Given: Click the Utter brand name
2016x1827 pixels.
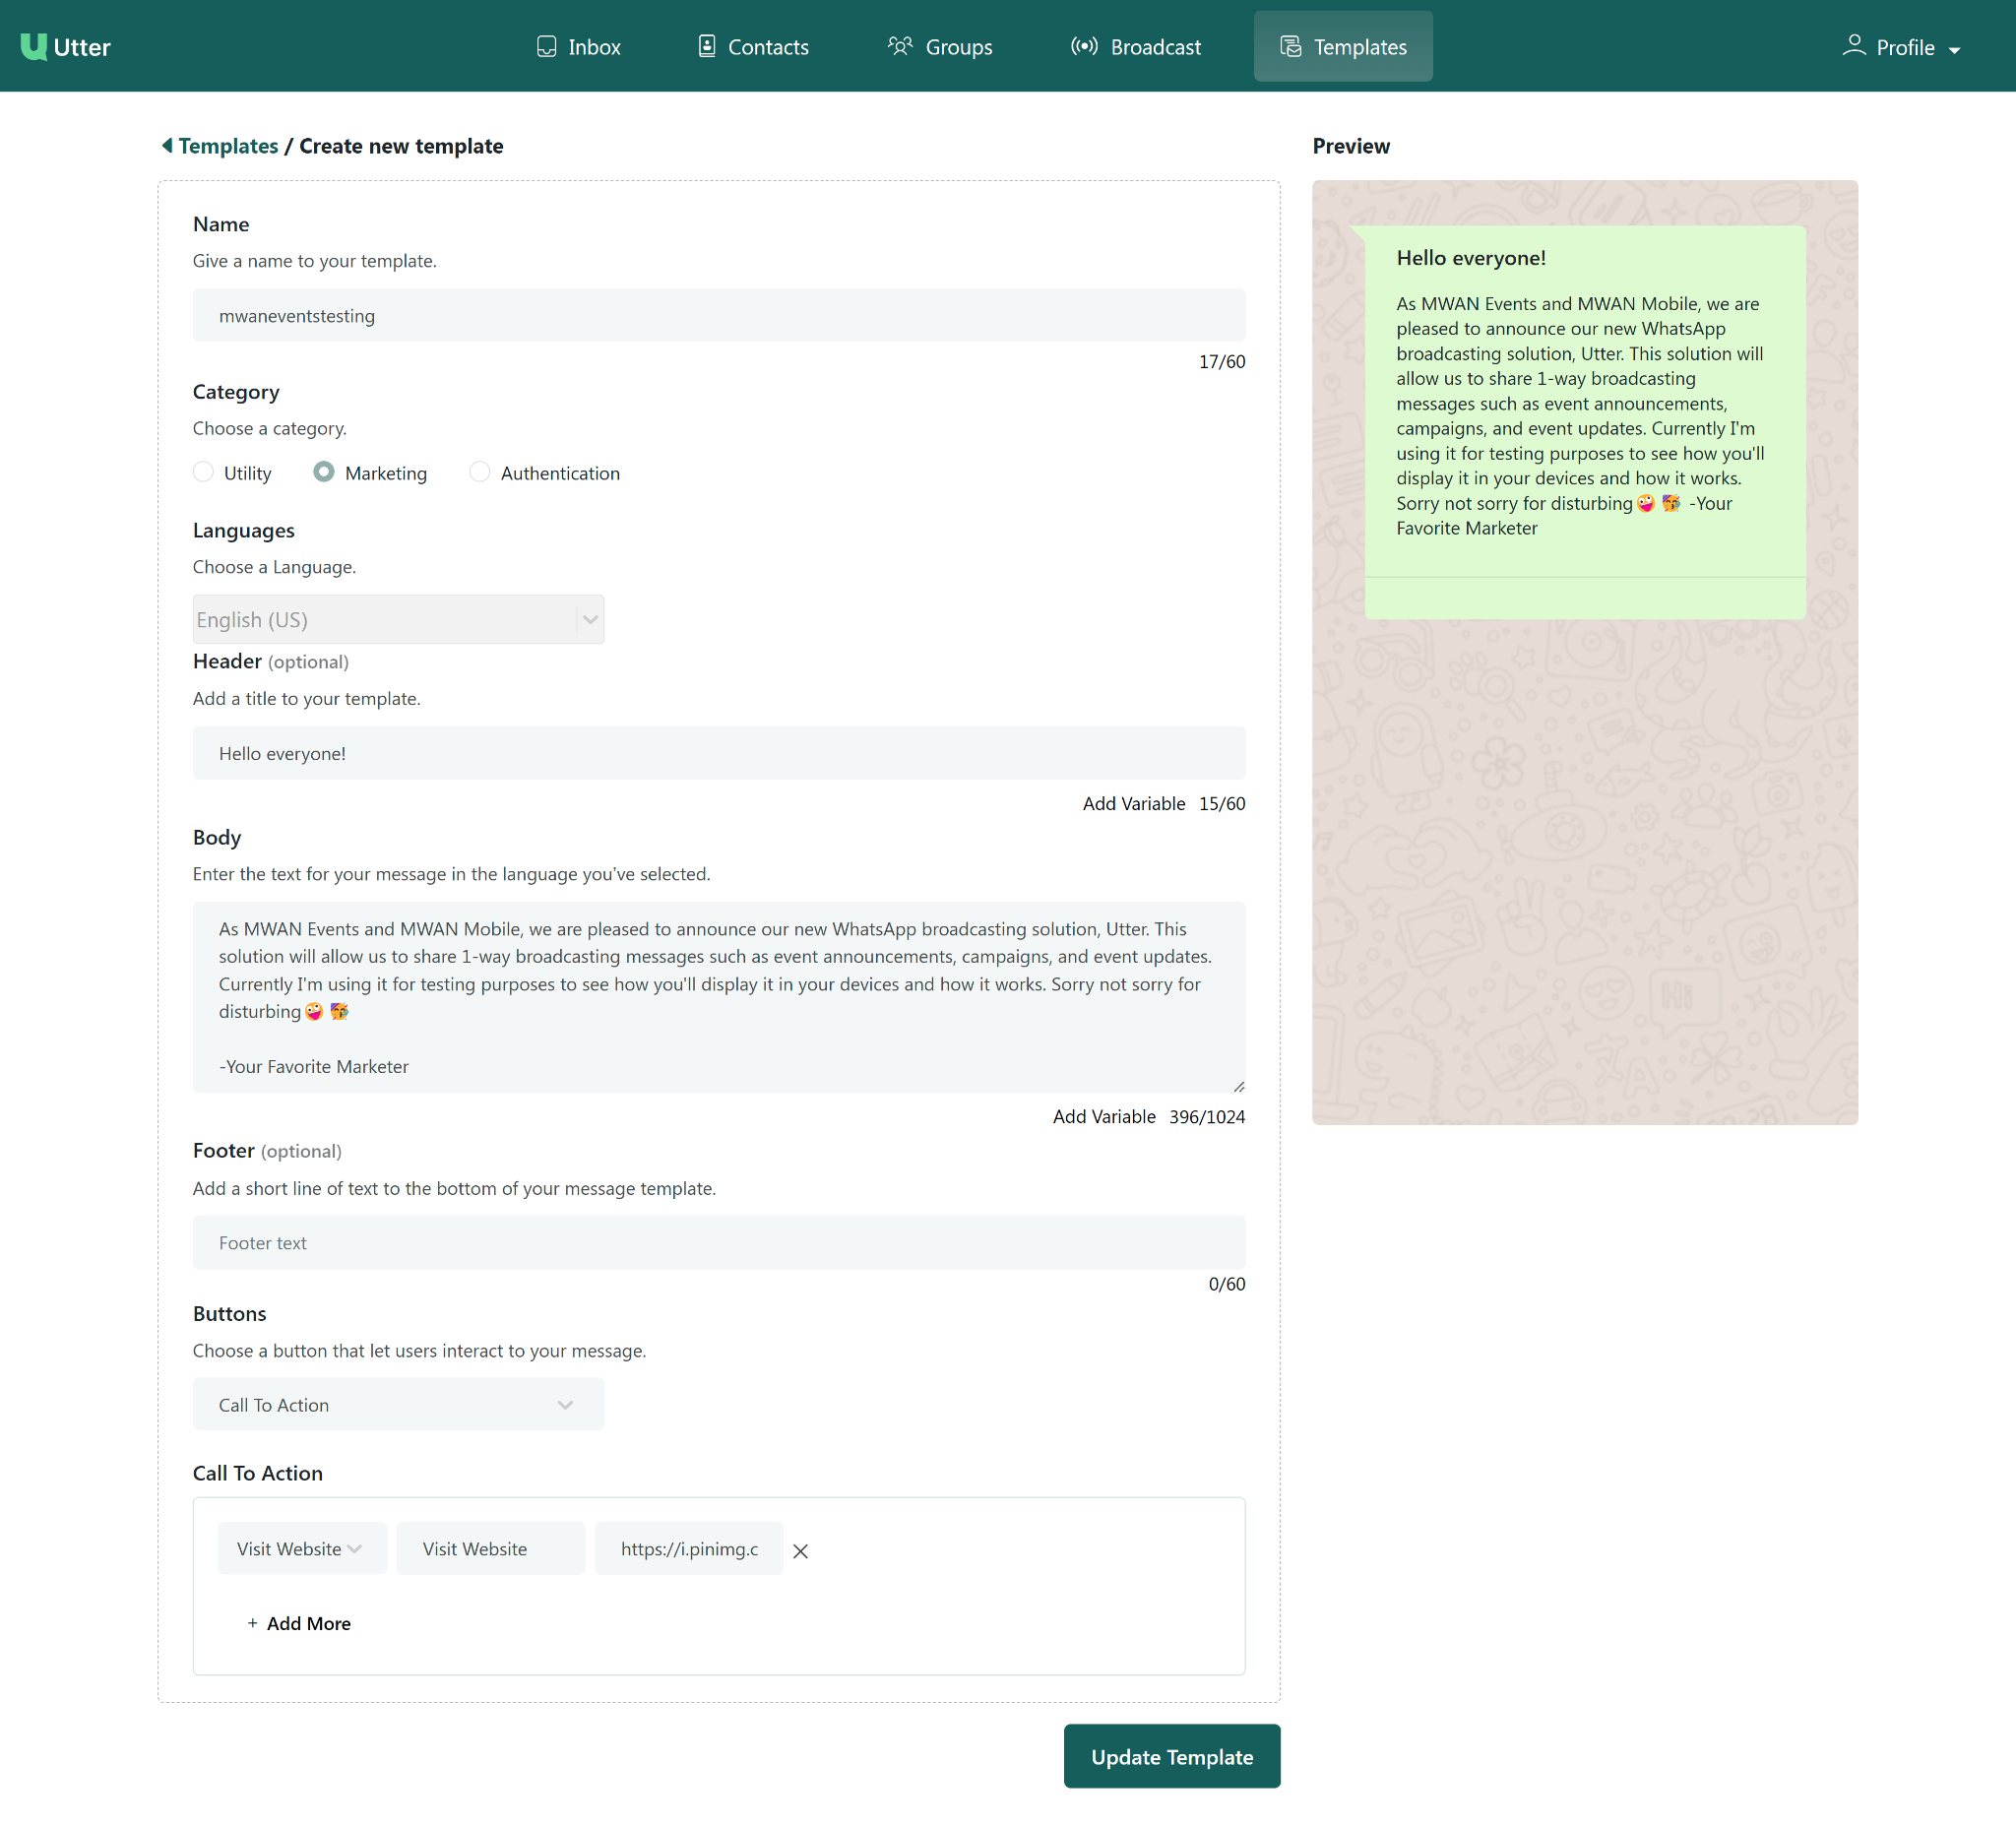Looking at the screenshot, I should point(82,47).
